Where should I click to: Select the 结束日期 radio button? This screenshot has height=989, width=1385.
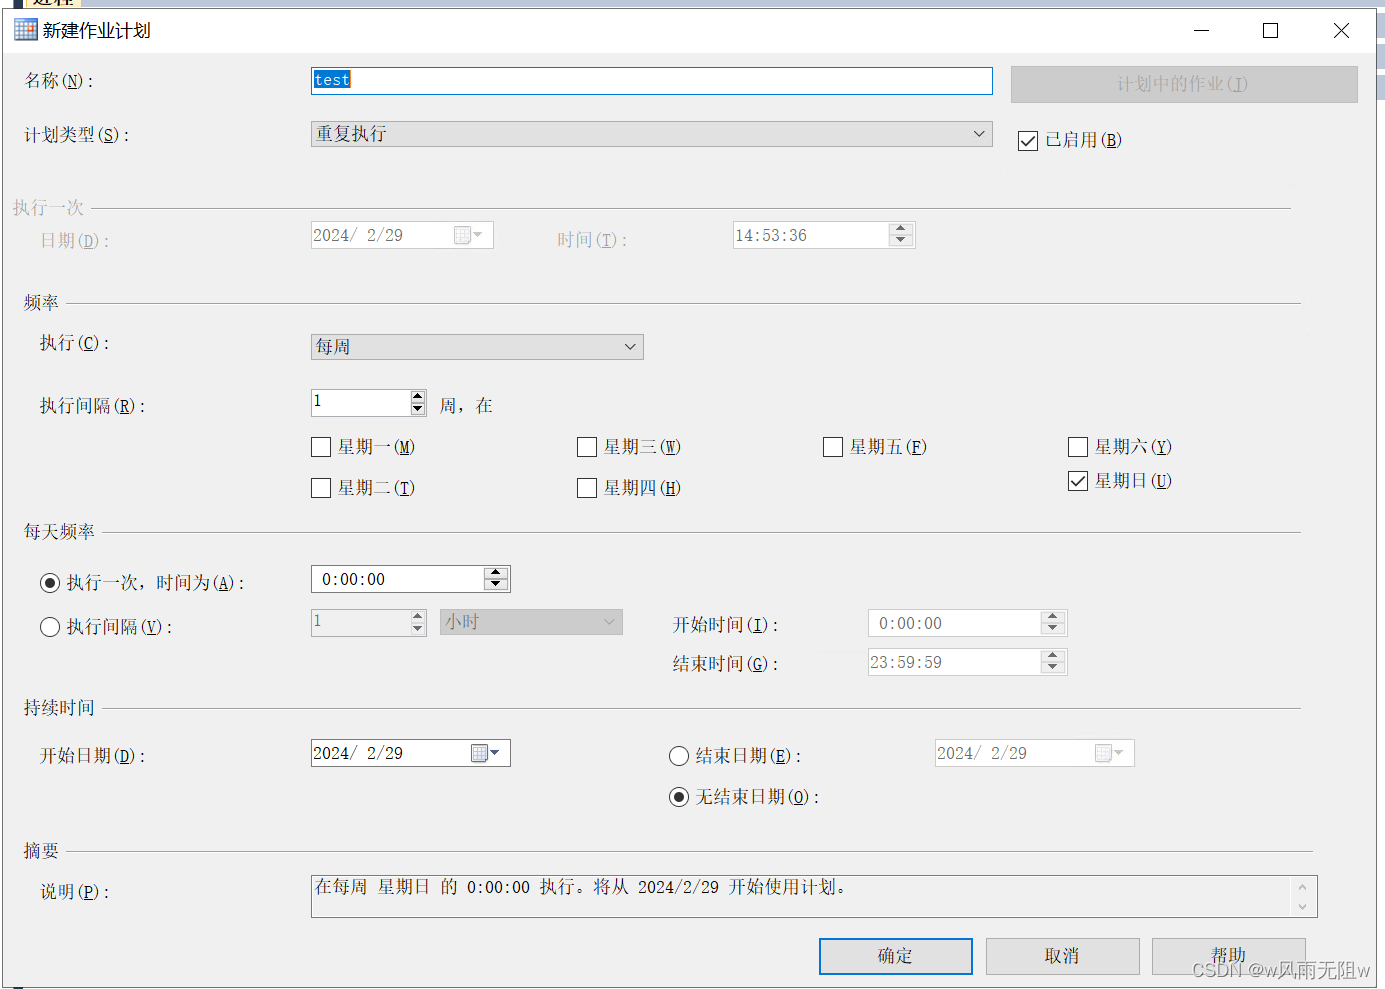[679, 756]
